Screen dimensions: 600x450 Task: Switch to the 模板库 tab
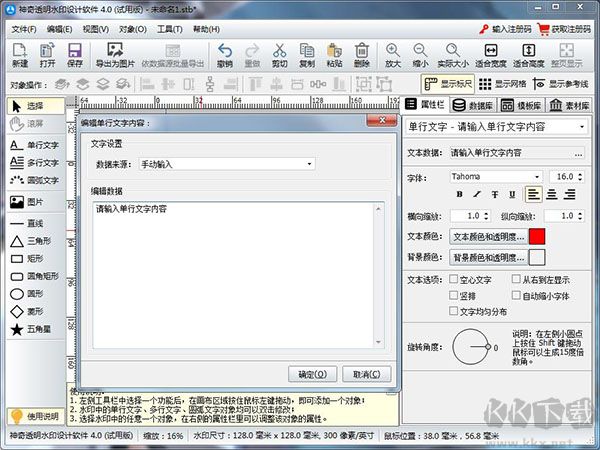coord(526,105)
